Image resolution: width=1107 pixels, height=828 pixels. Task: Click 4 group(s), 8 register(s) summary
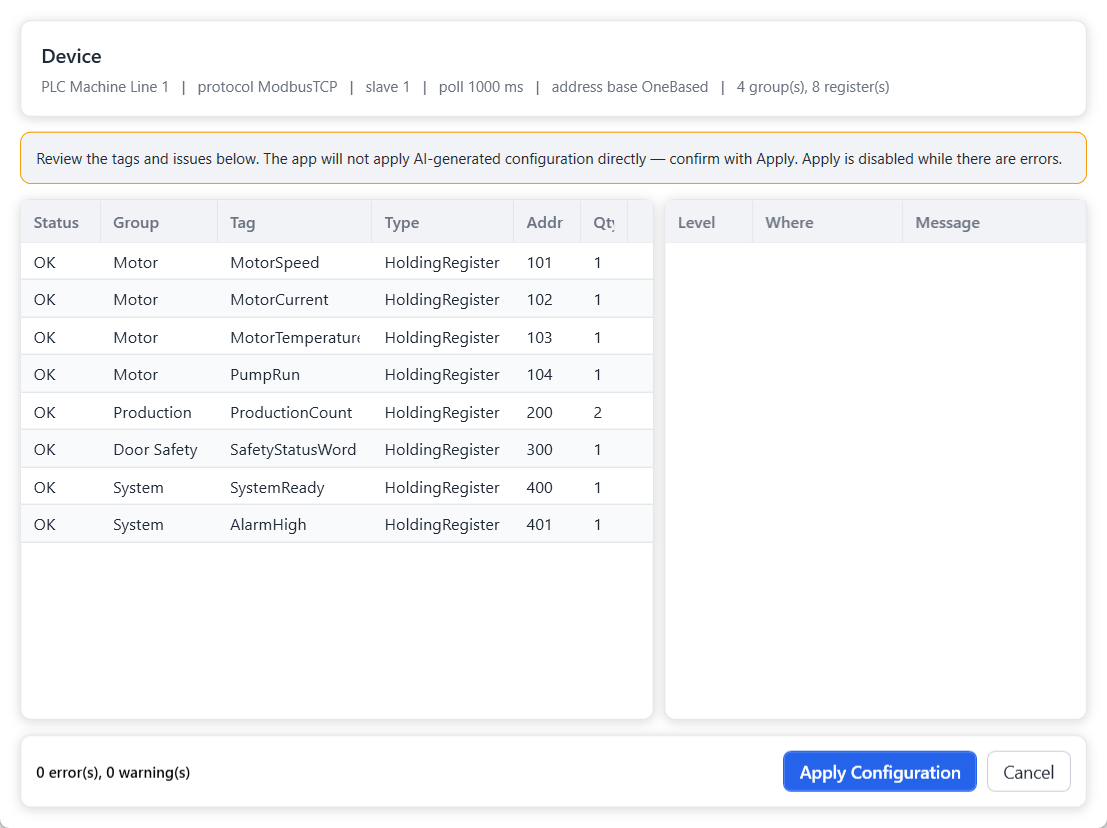pos(813,87)
